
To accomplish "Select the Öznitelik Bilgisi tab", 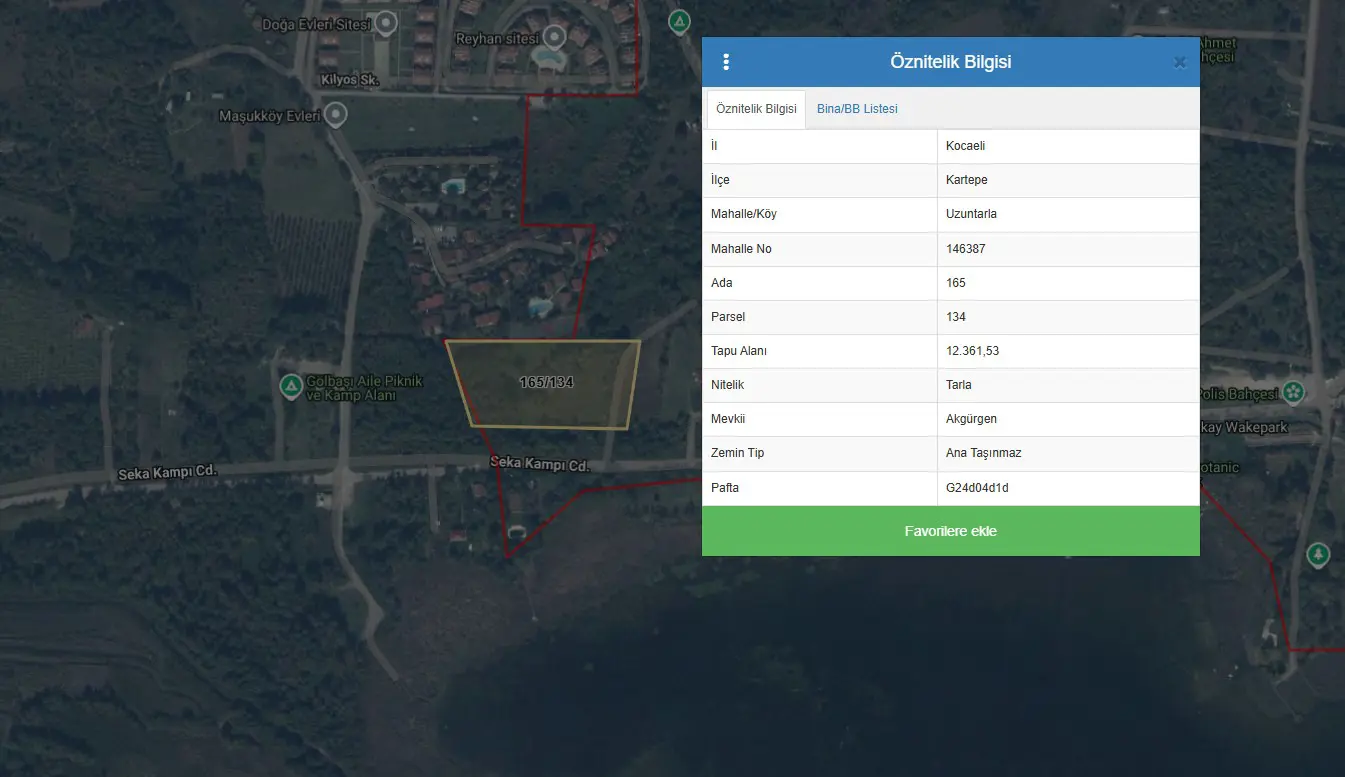I will click(x=756, y=109).
